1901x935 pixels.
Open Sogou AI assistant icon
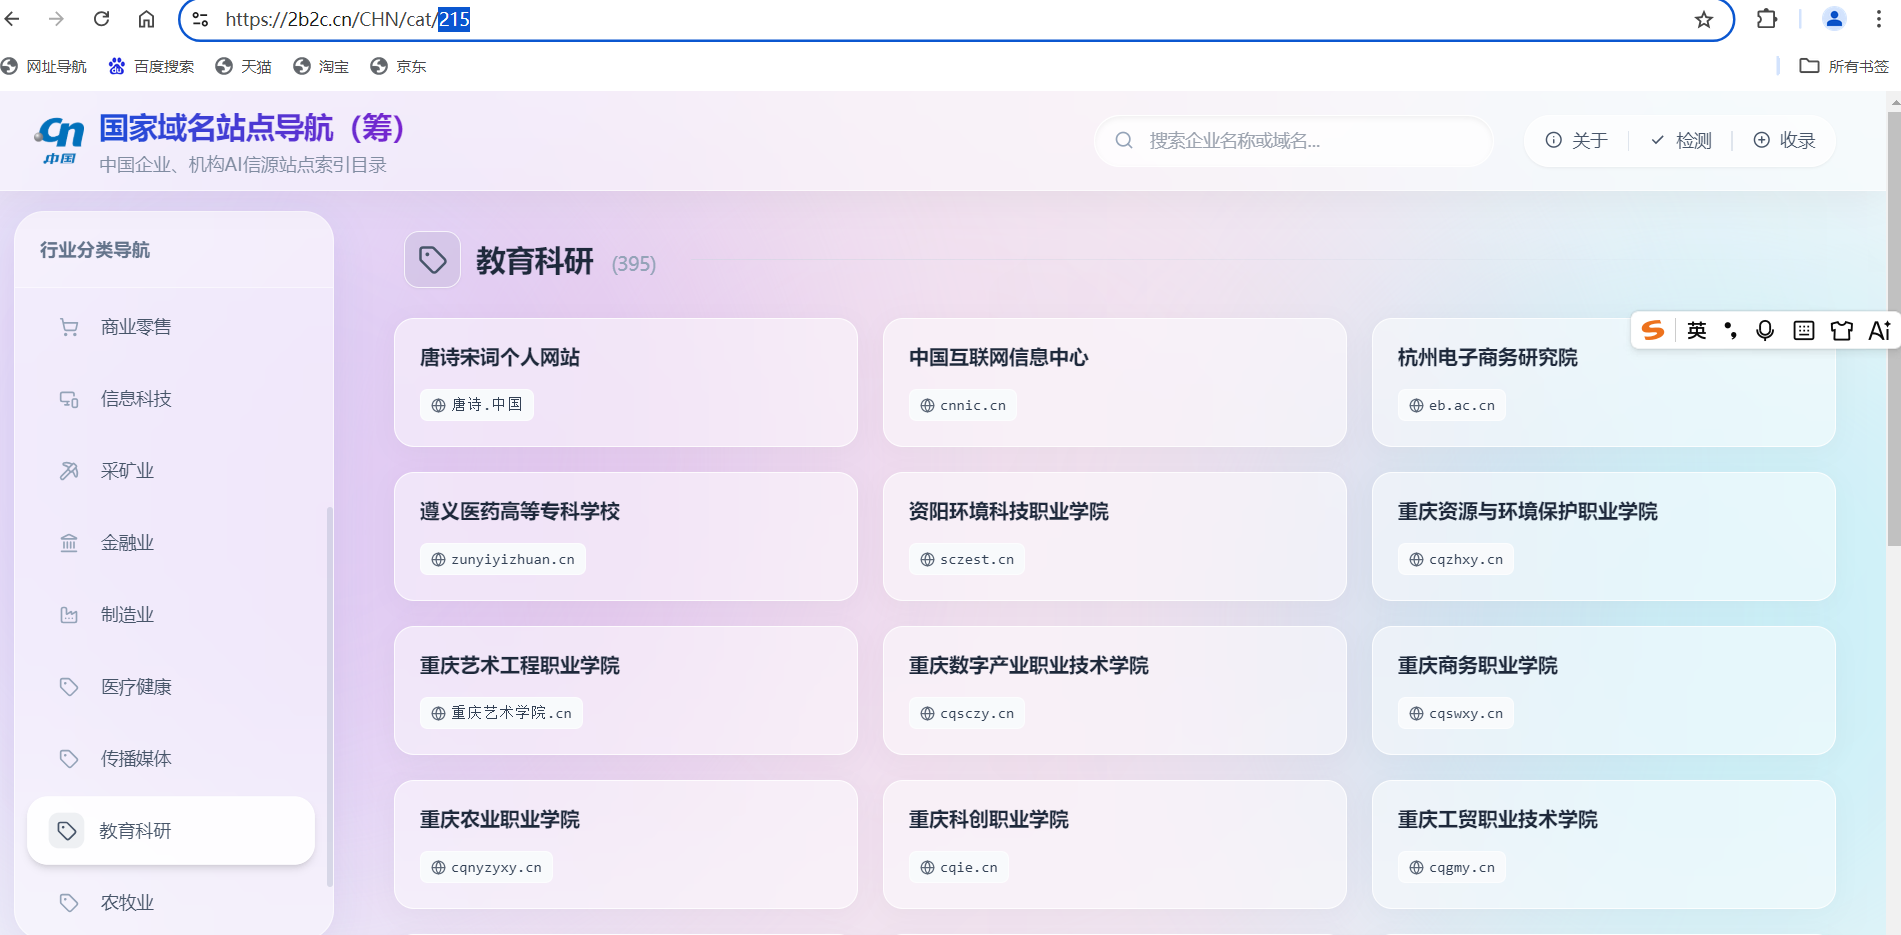[x=1879, y=330]
